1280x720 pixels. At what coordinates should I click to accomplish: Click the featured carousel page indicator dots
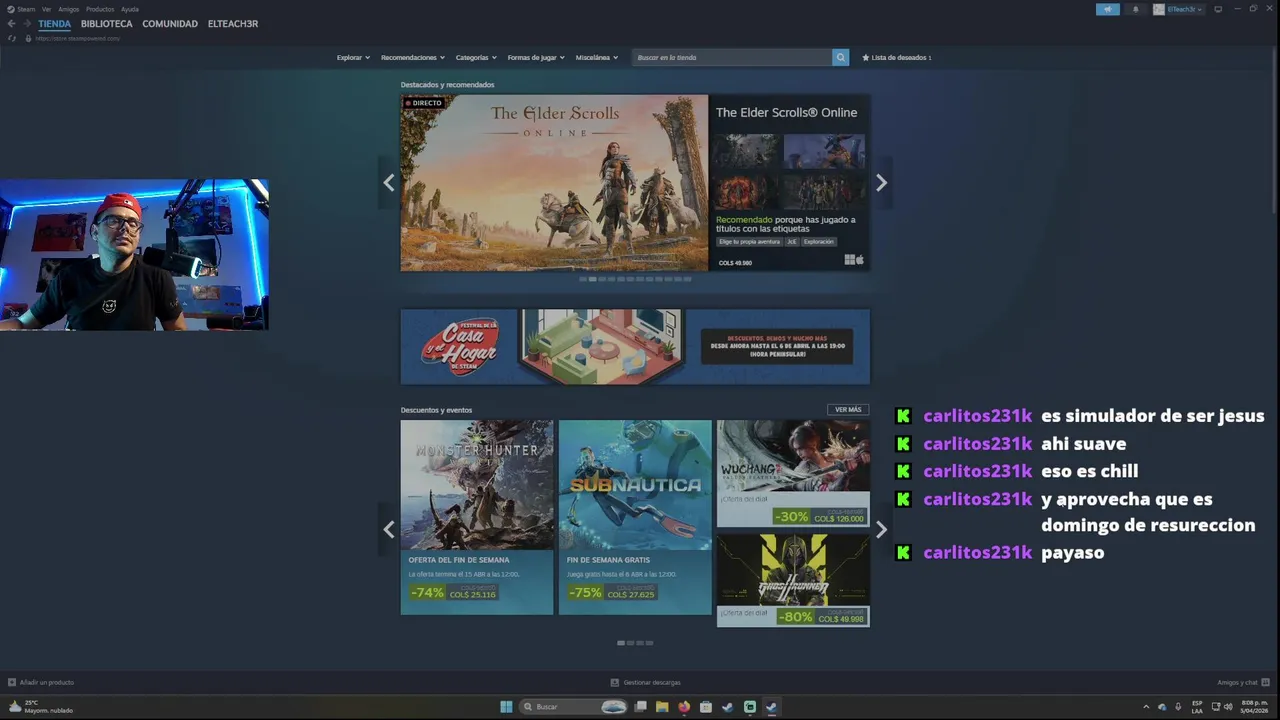(x=635, y=279)
